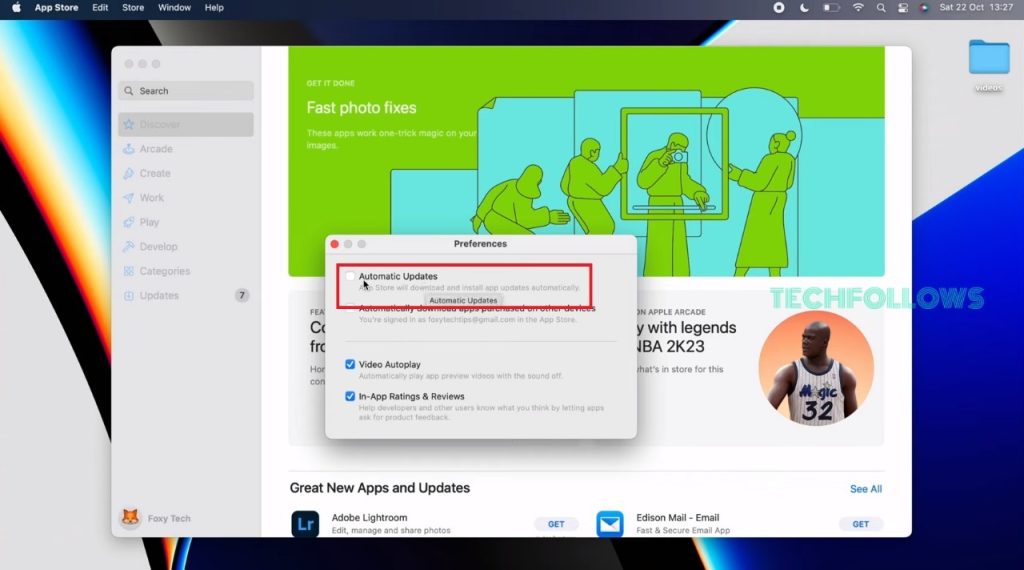
Task: Click the Work paper-plane icon in sidebar
Action: click(129, 198)
